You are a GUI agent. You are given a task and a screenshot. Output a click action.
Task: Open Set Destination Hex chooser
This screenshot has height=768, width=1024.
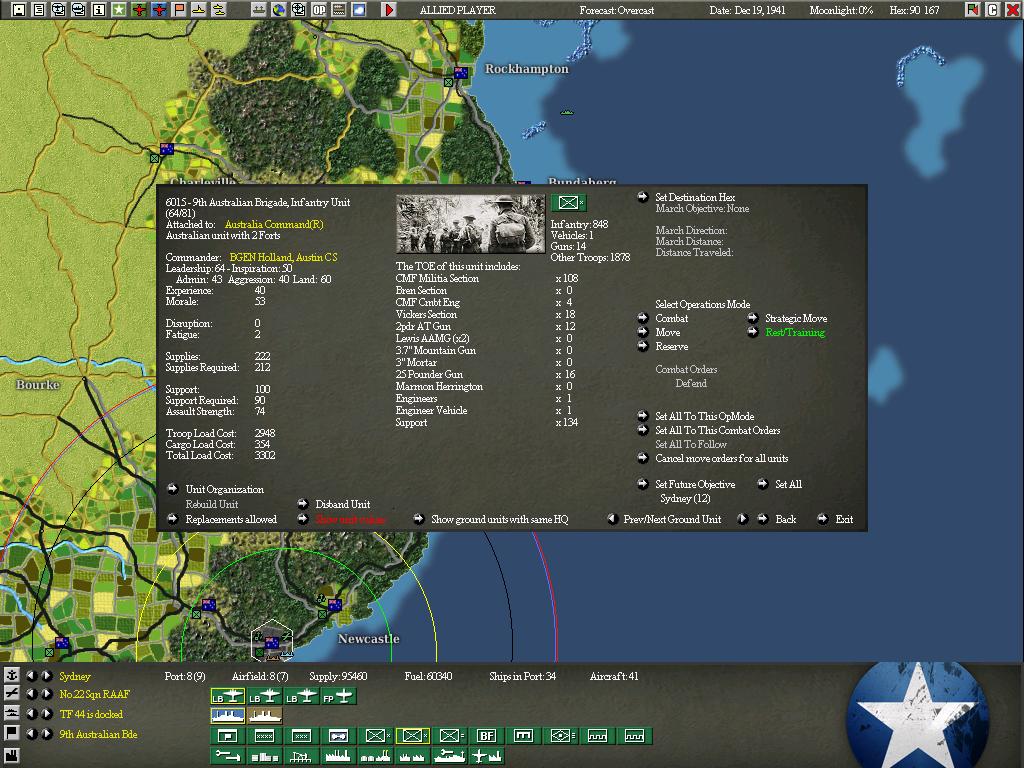tap(694, 198)
